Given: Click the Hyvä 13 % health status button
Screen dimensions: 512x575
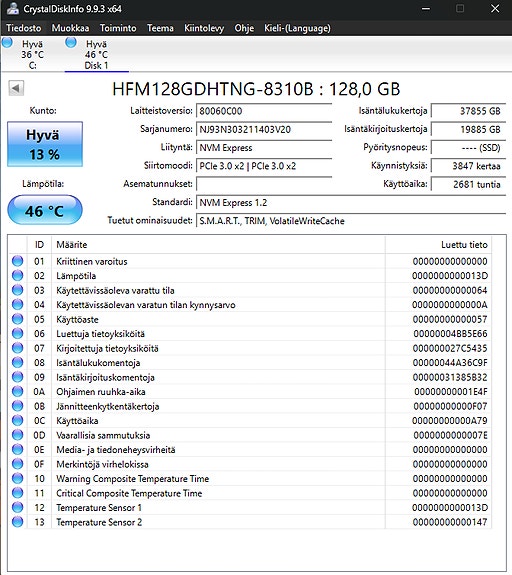Looking at the screenshot, I should (45, 144).
